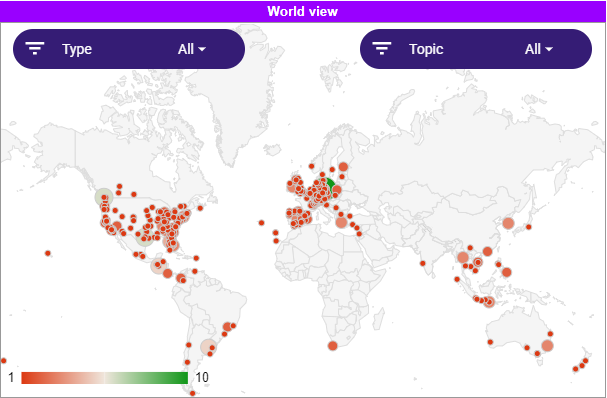The image size is (607, 398).
Task: Click the bubble in the Philippines
Action: coord(506,272)
